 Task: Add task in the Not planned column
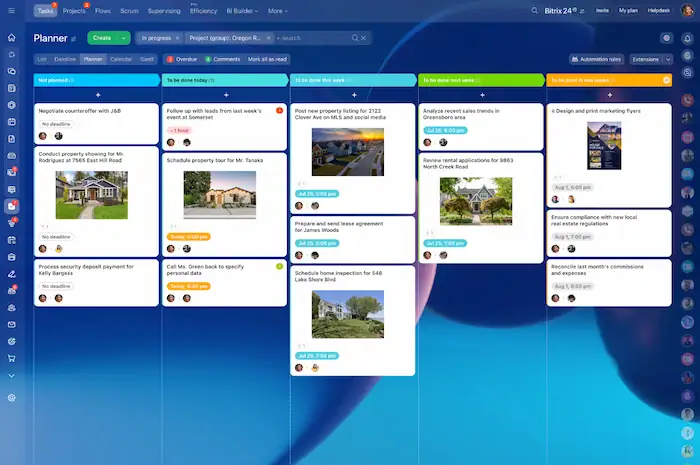point(98,95)
